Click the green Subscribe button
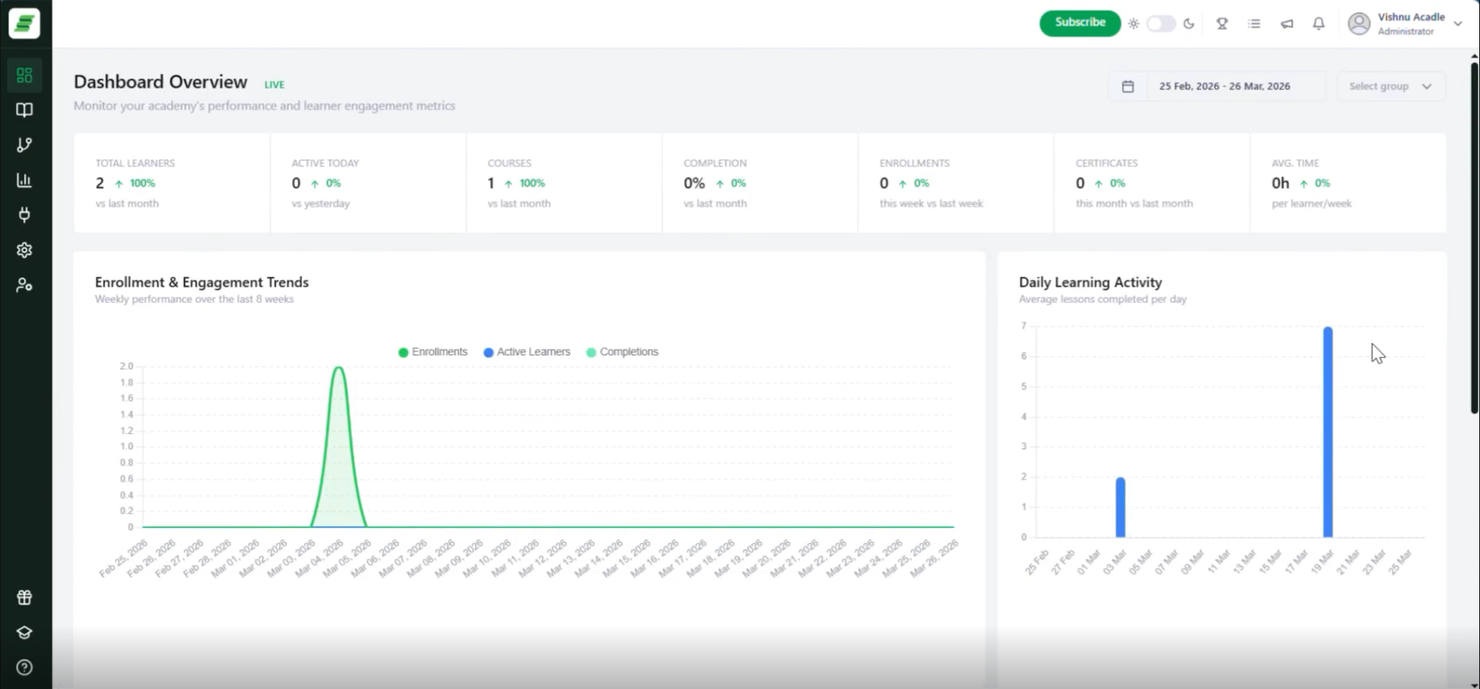This screenshot has width=1480, height=689. point(1079,23)
